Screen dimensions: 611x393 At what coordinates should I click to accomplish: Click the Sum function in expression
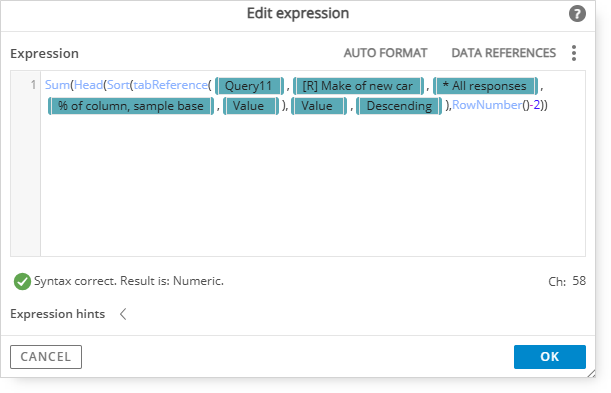click(57, 85)
